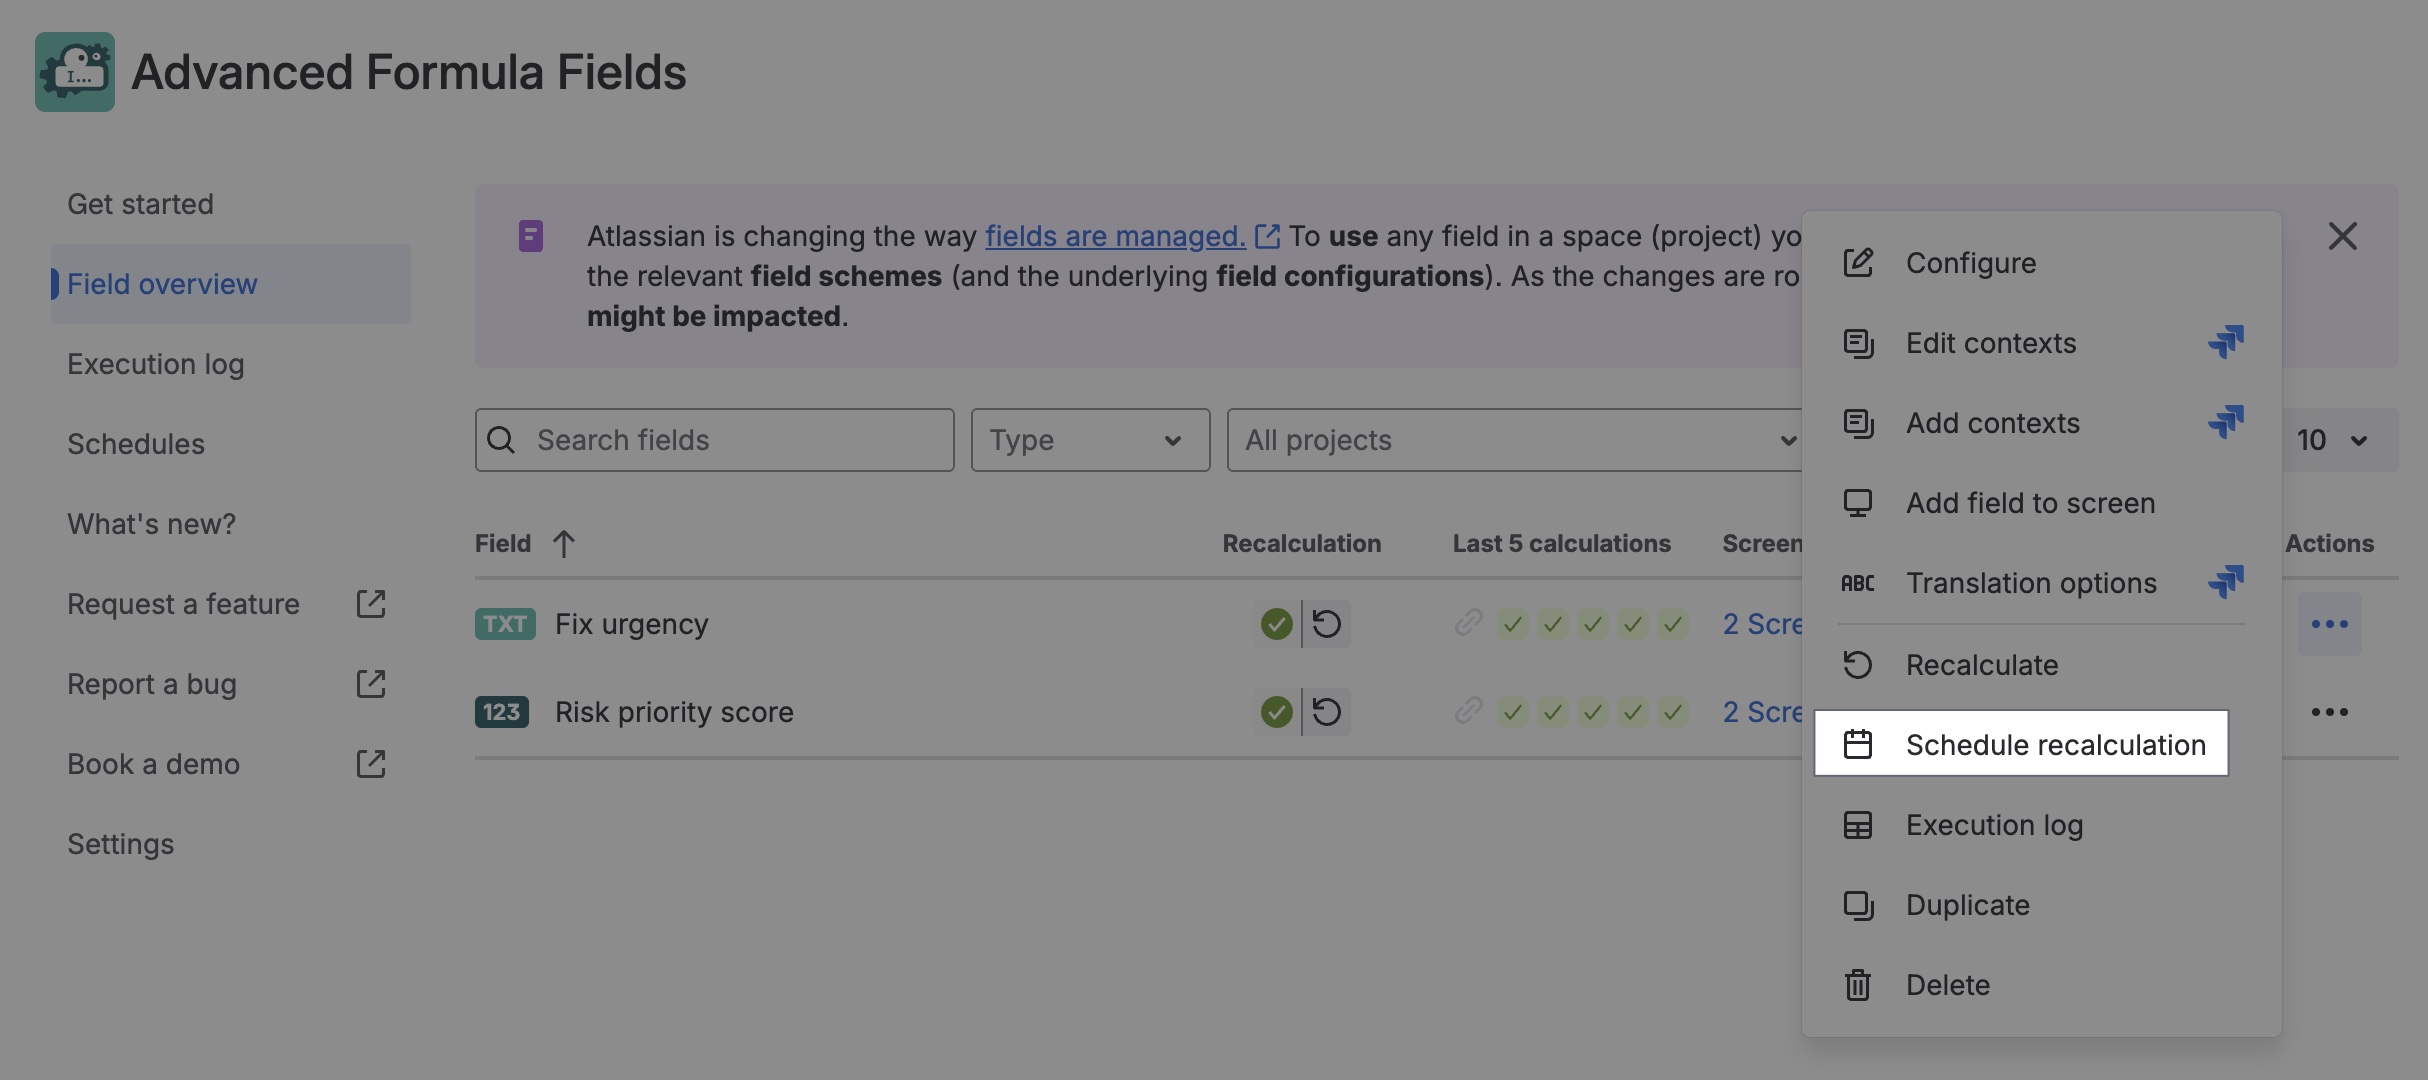Screen dimensions: 2428x1080
Task: Click the link icon in Risk priority score row
Action: click(1469, 712)
